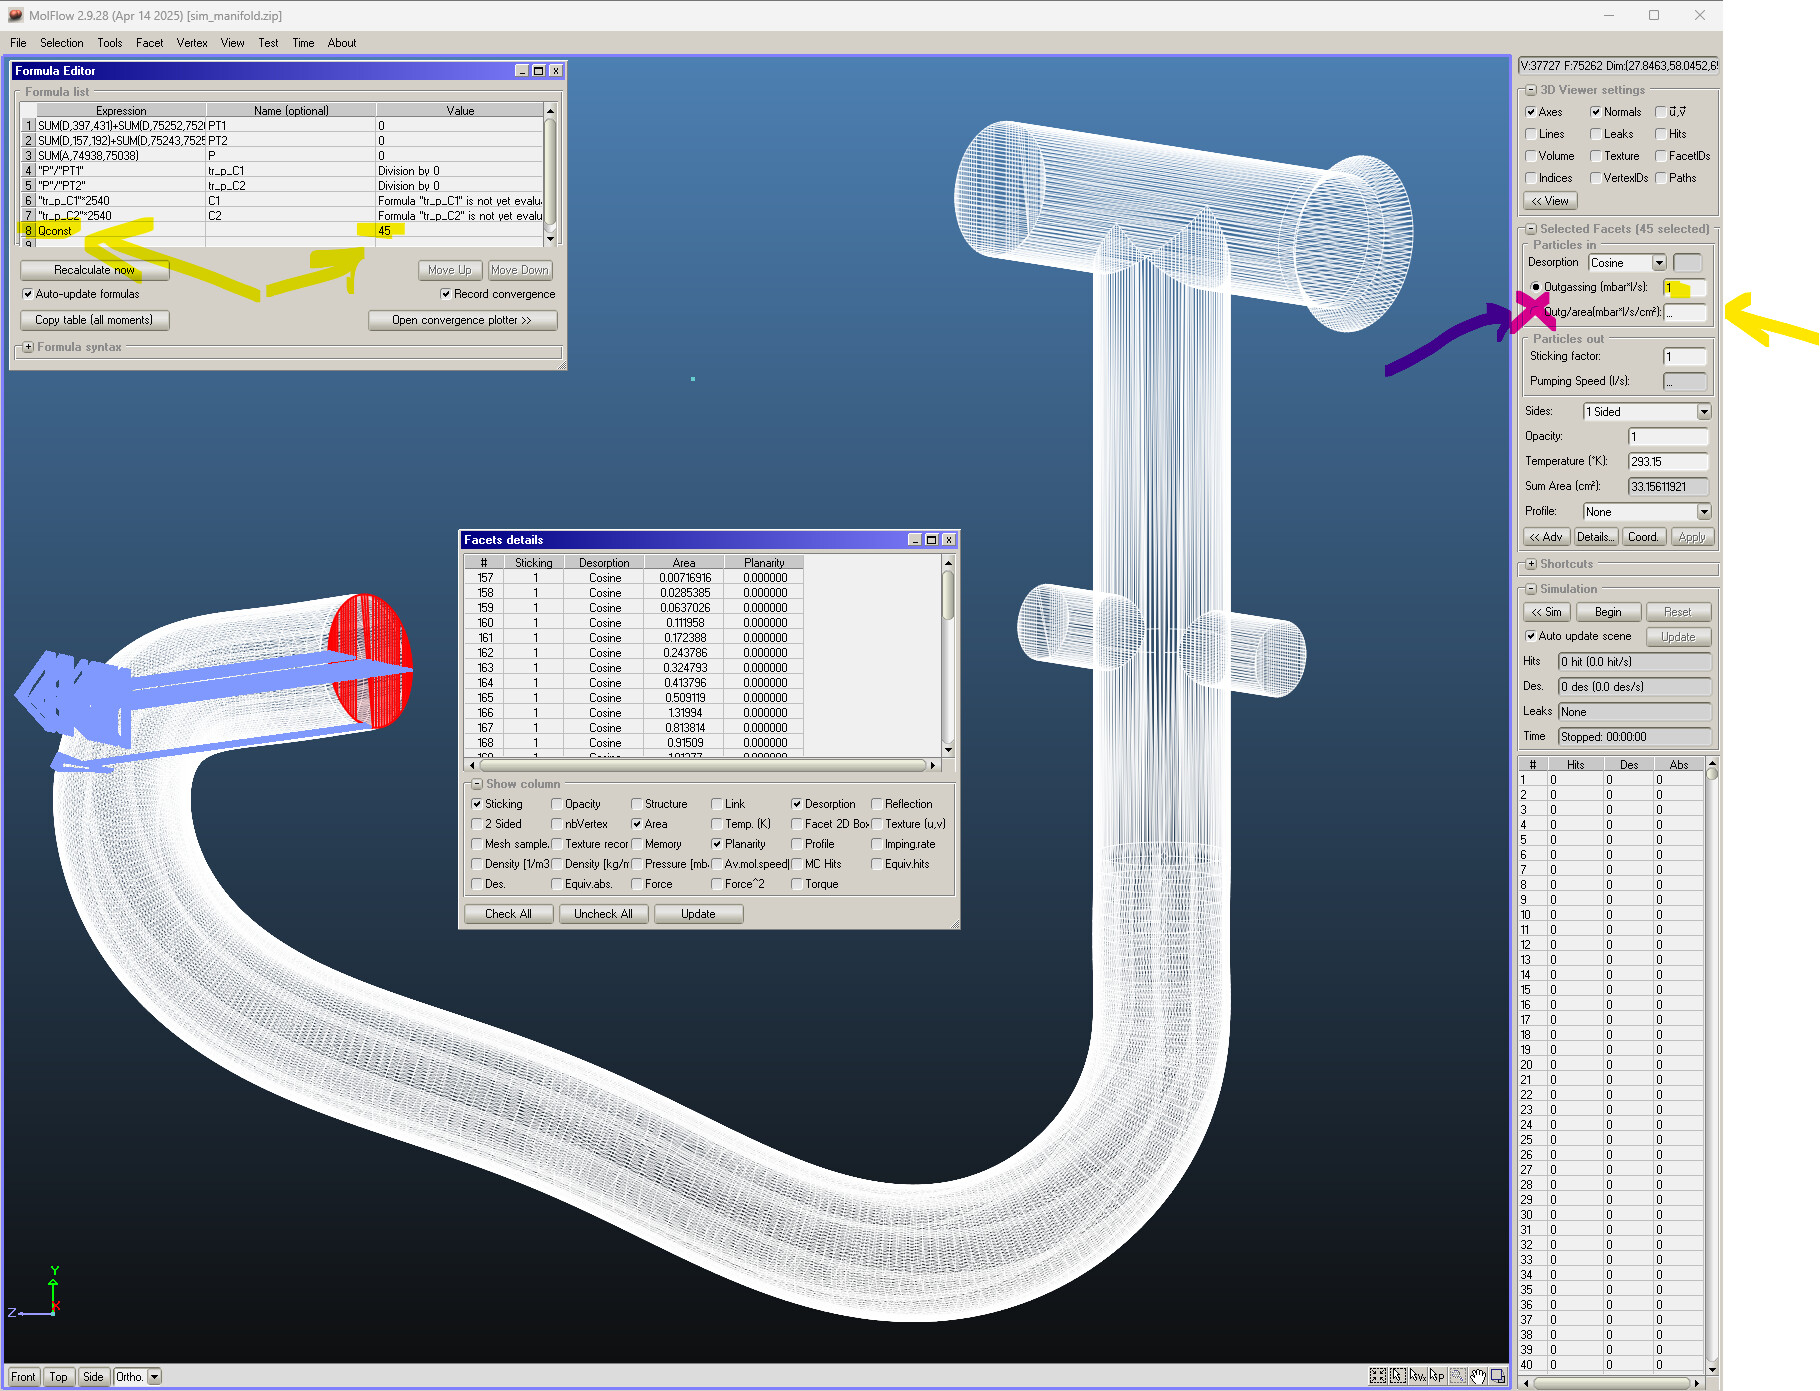Enable the FacetIDs checkbox
The width and height of the screenshot is (1820, 1391).
pos(1661,156)
